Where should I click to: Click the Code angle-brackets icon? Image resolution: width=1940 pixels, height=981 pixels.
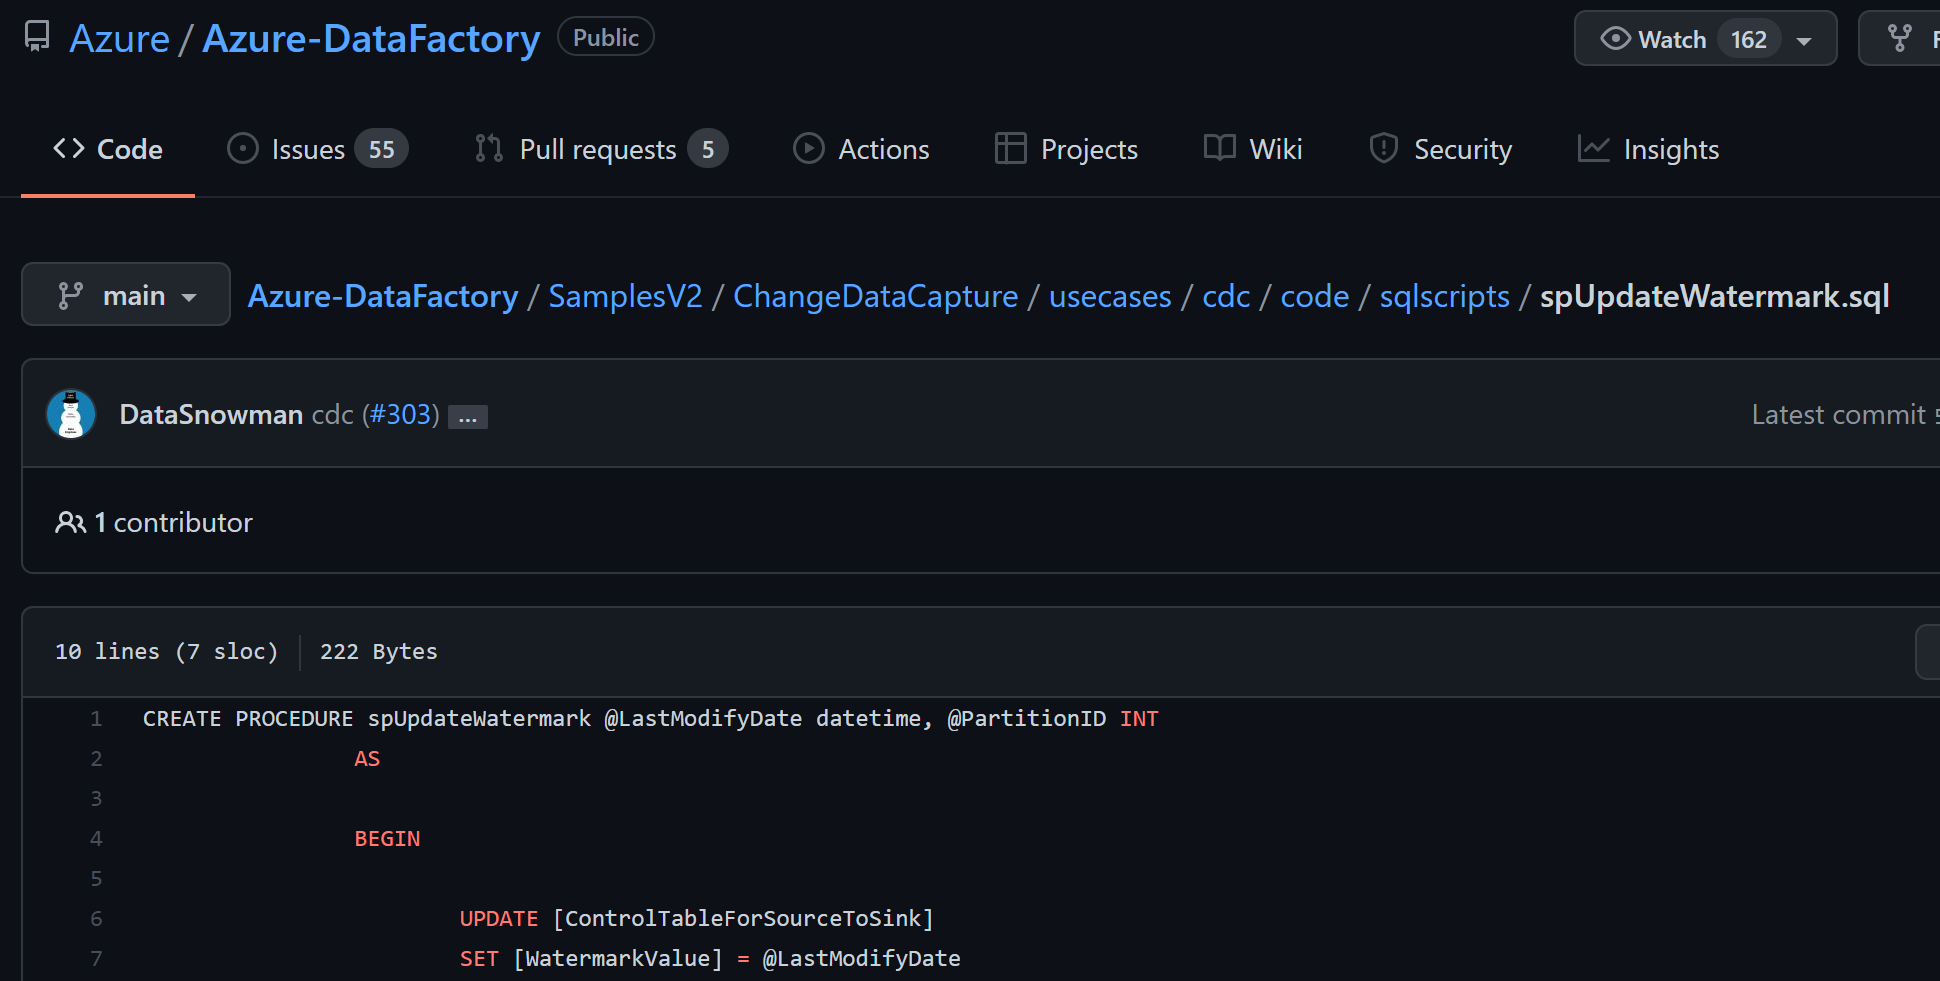[69, 148]
